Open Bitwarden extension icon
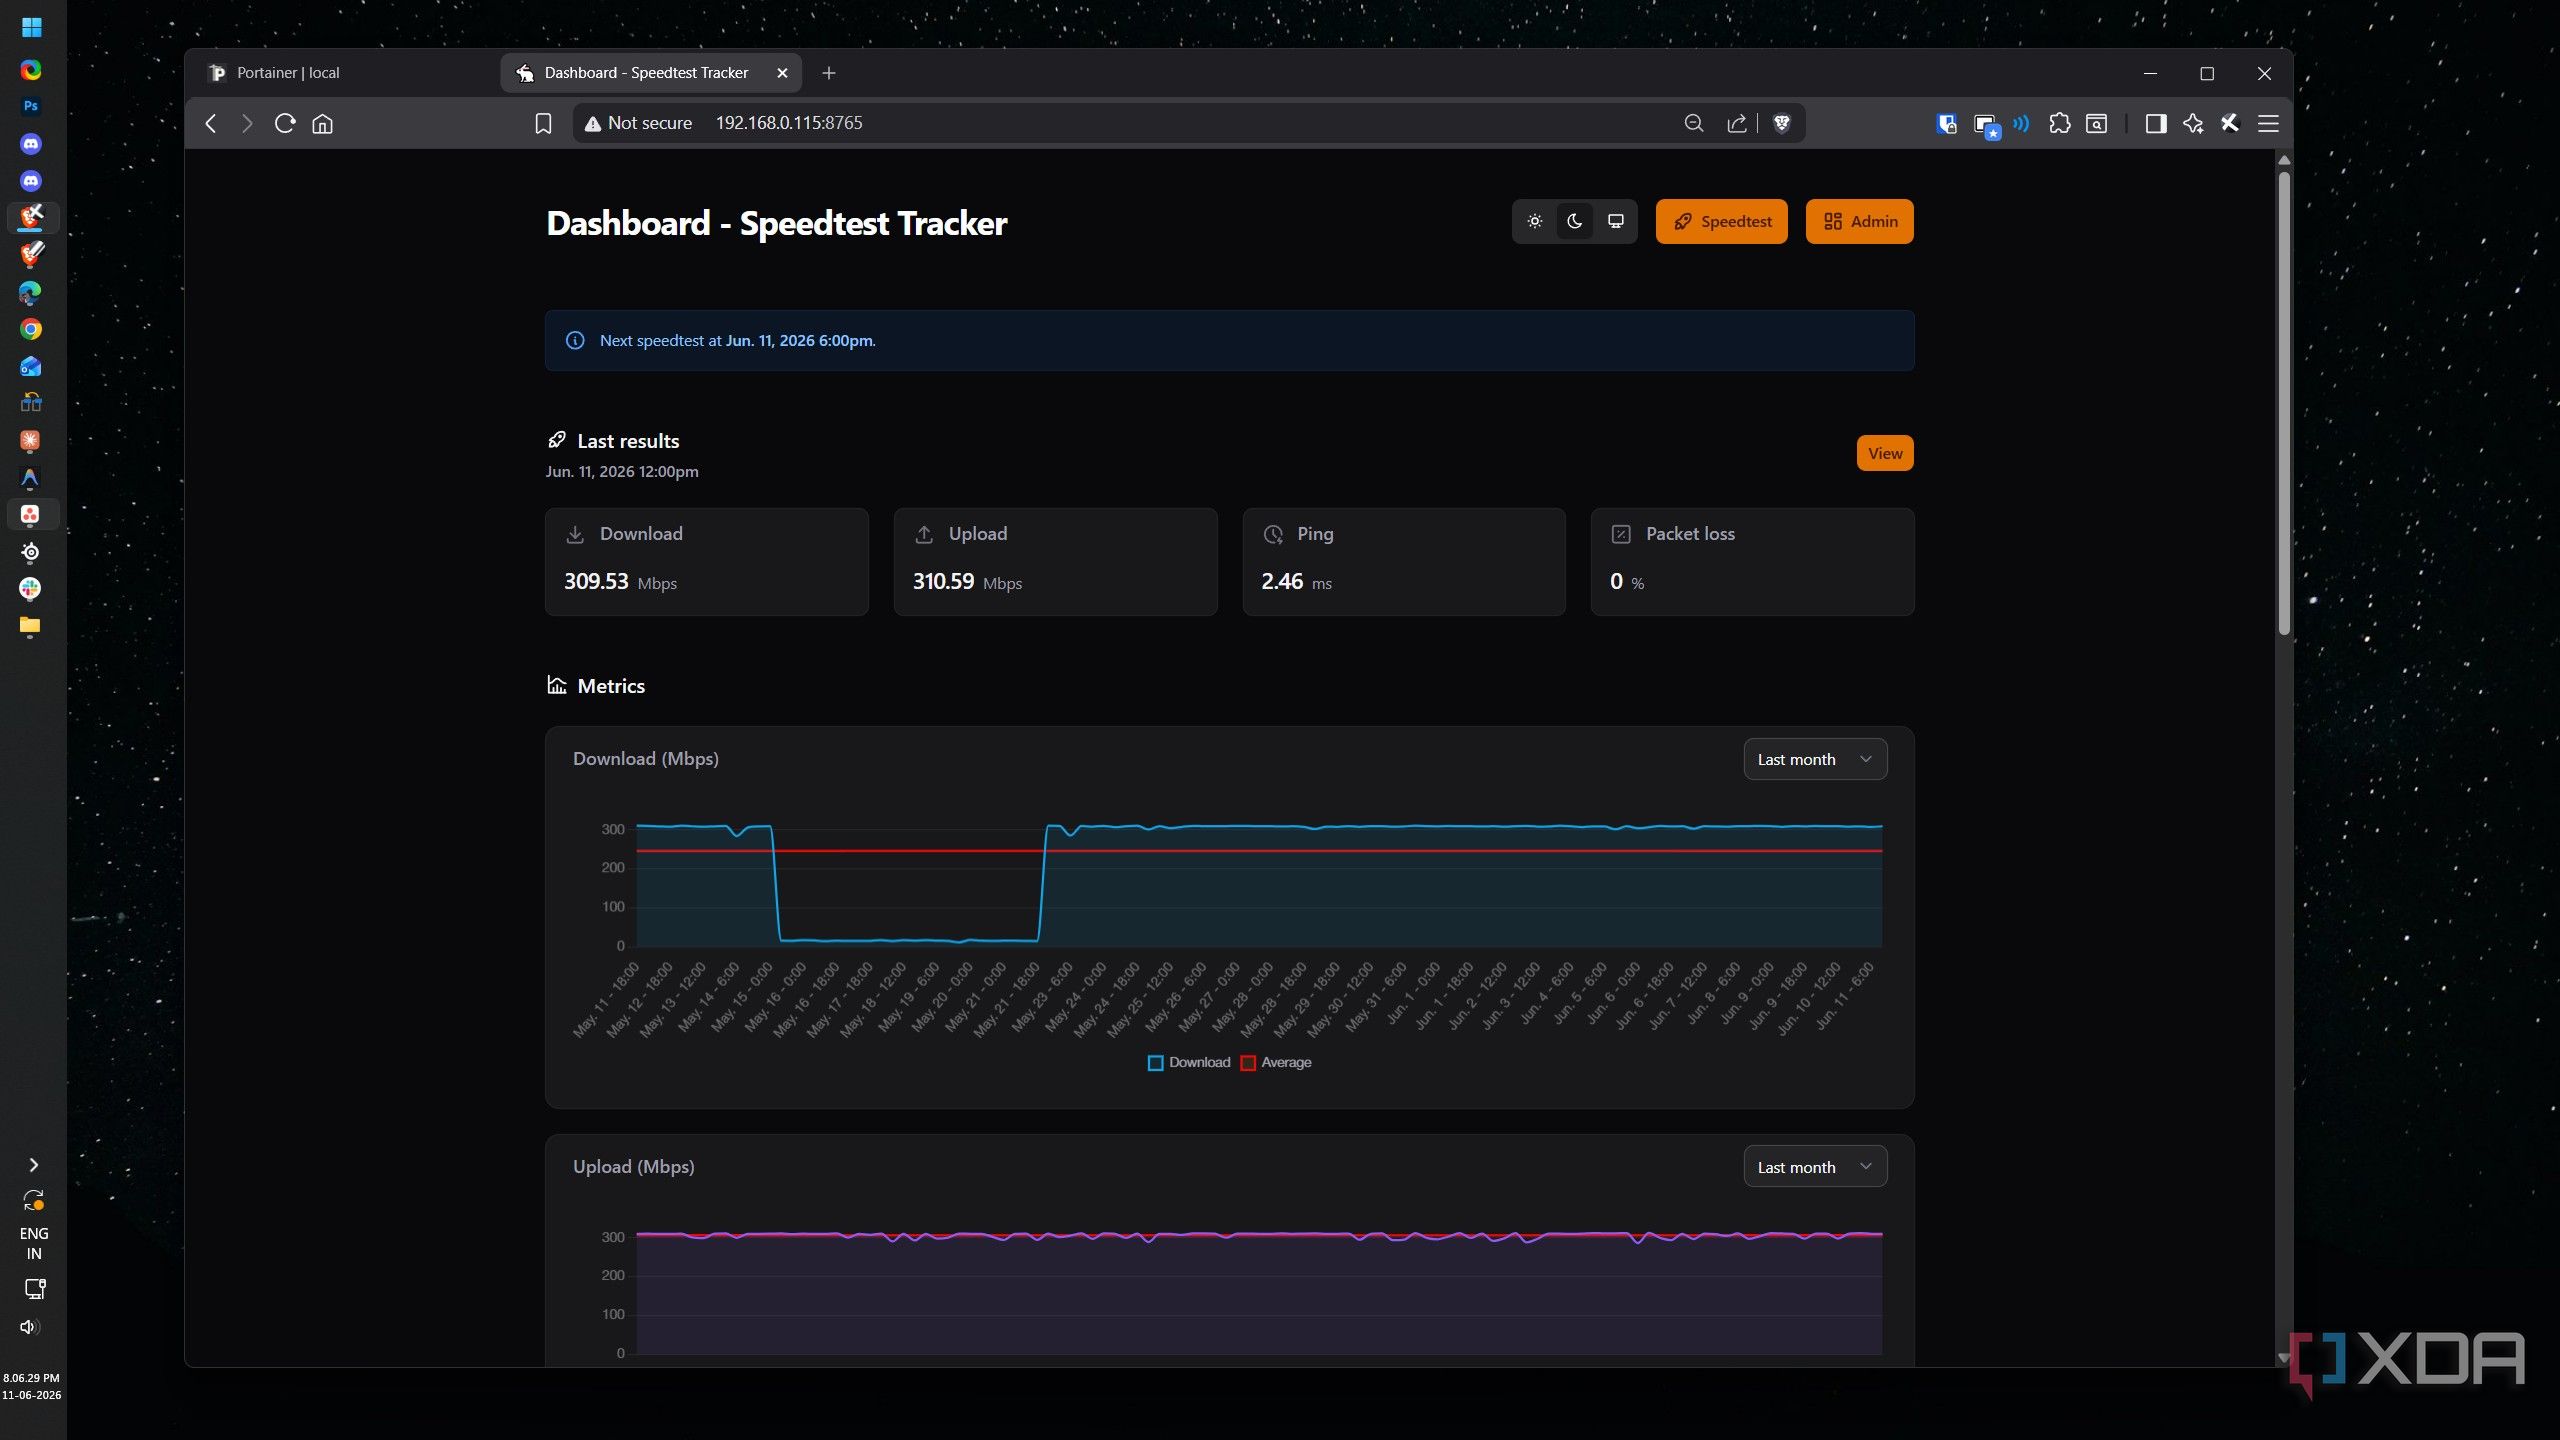This screenshot has width=2560, height=1440. pos(1946,123)
